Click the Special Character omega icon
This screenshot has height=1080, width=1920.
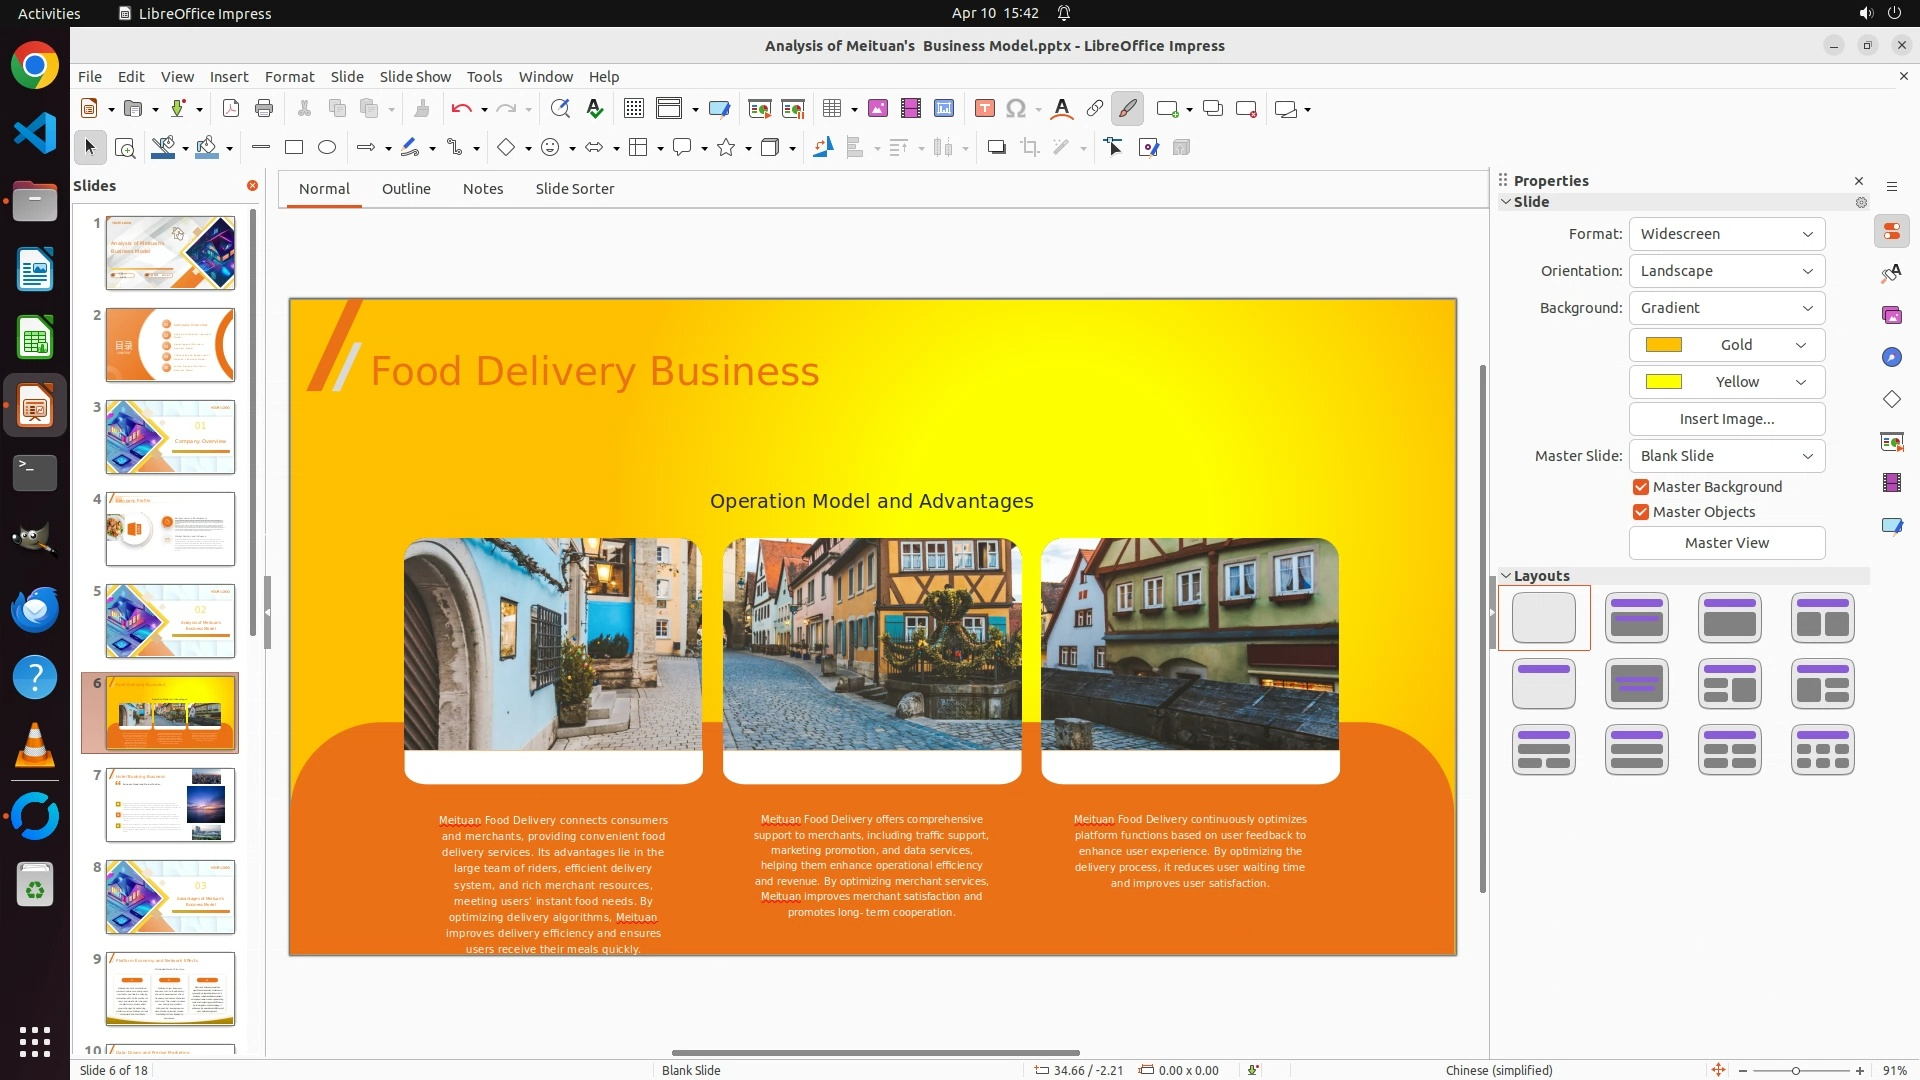point(1016,109)
